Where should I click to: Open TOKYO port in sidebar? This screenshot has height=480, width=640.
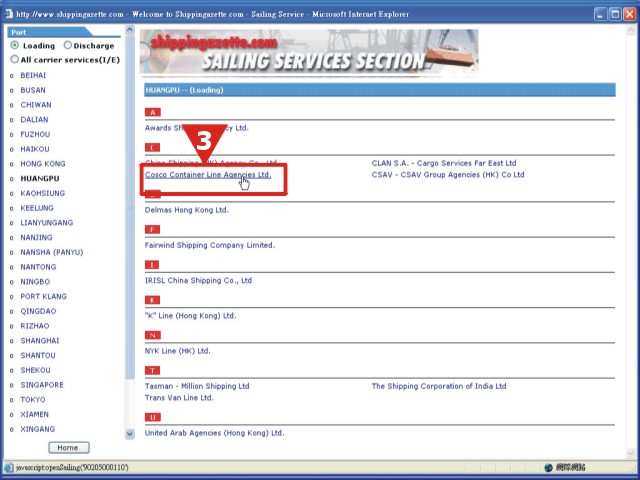tap(33, 399)
